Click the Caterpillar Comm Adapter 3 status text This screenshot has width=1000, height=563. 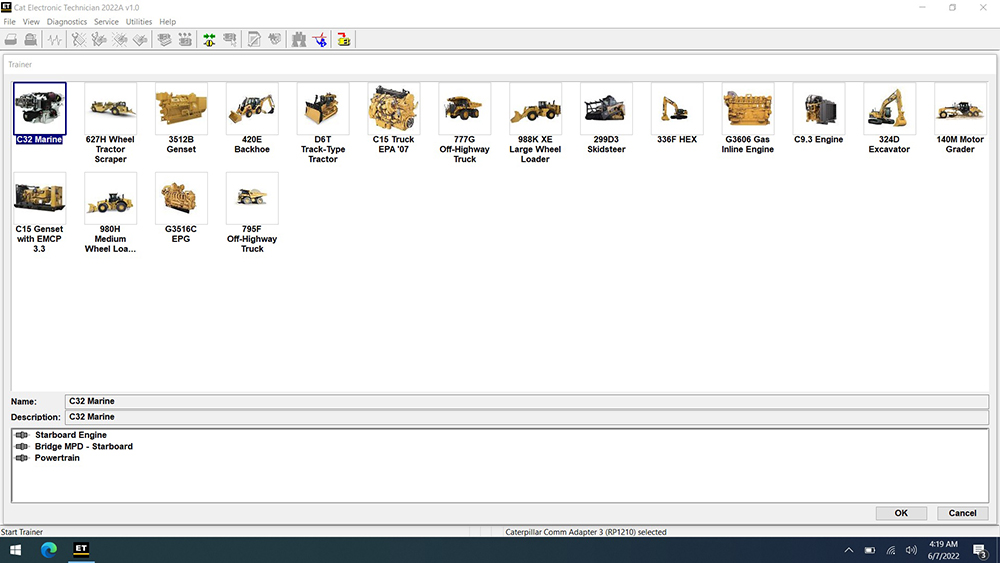(585, 532)
